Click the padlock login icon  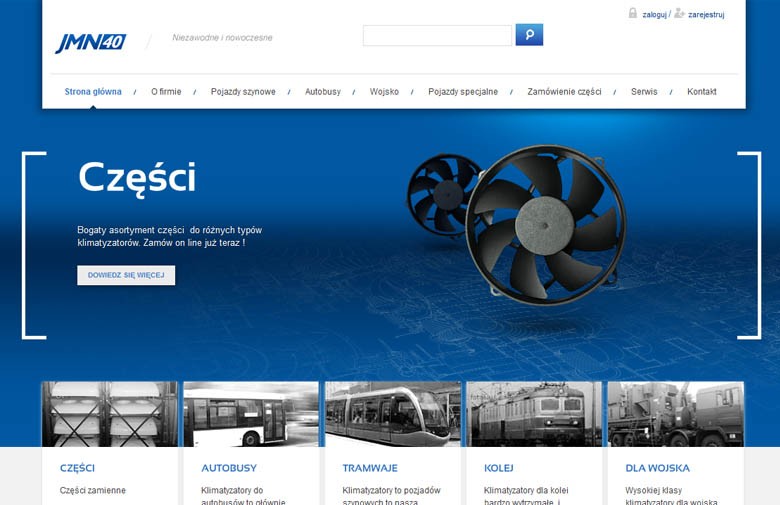633,14
